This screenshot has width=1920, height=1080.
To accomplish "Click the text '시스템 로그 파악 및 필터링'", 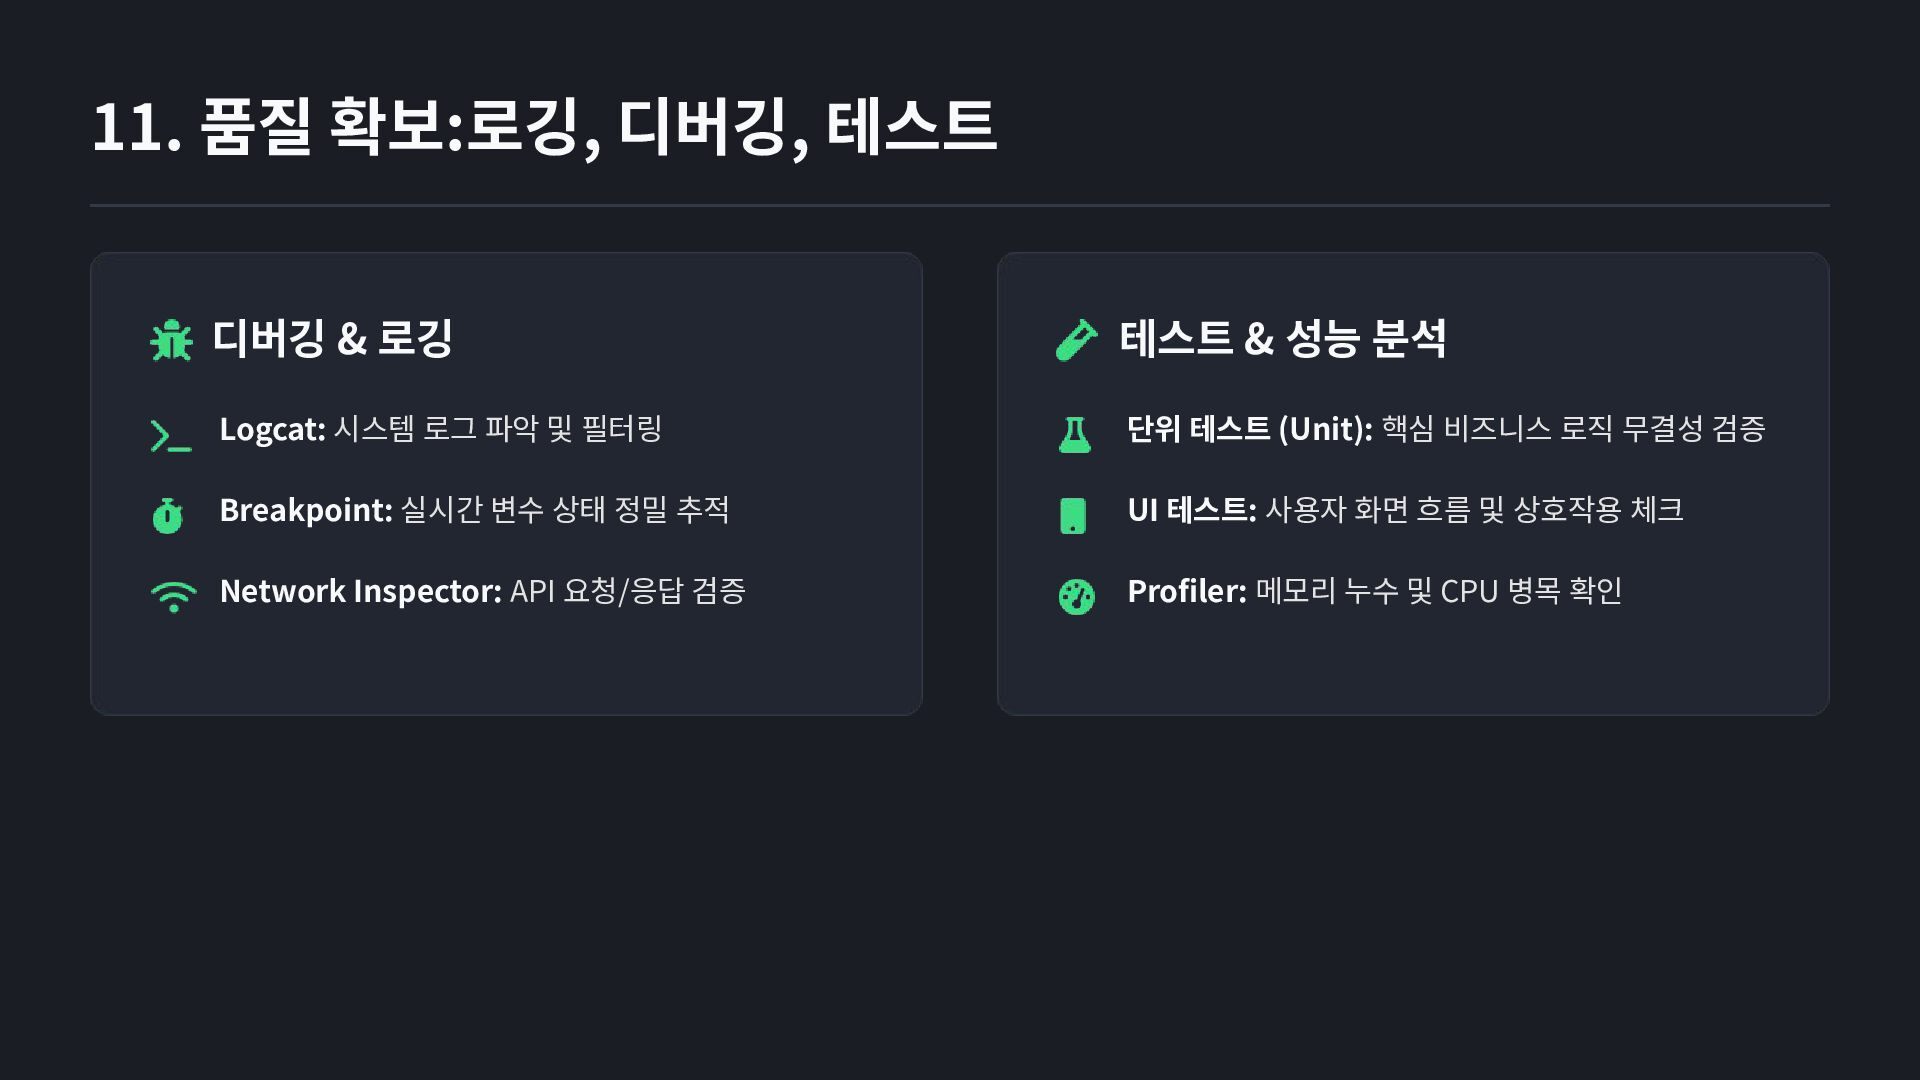I will 498,429.
